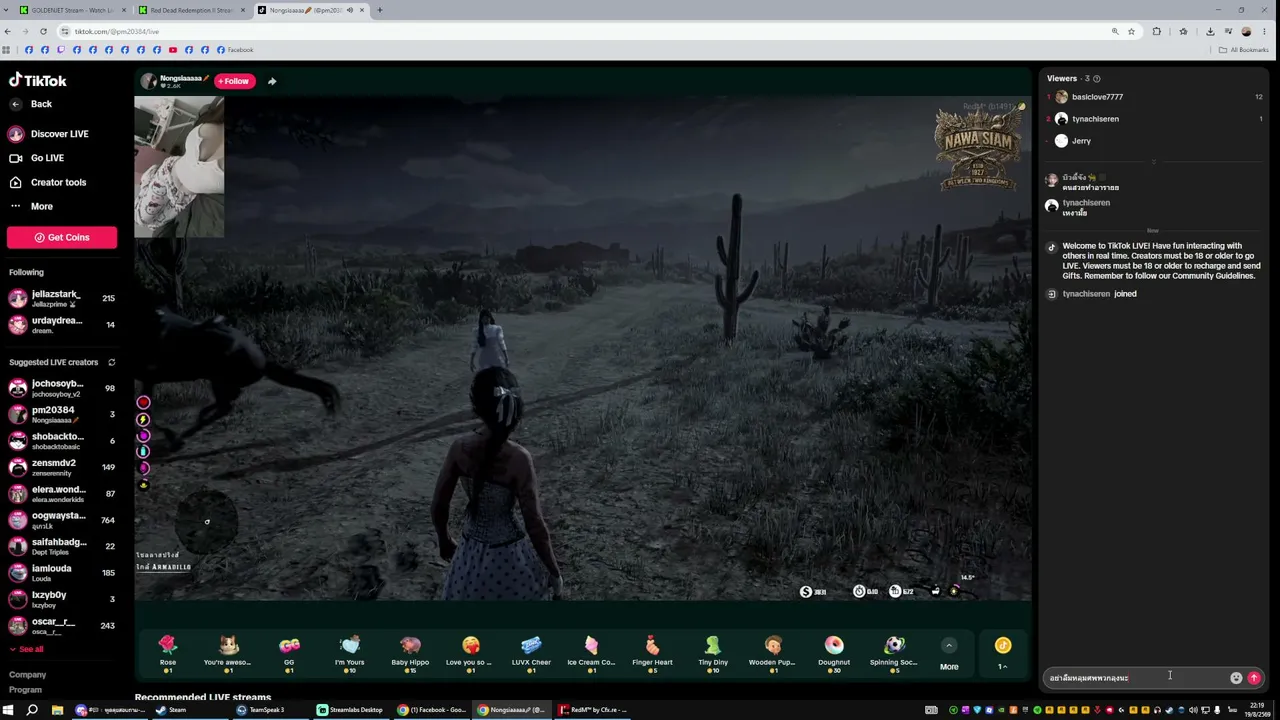Open TeamSpeak 3 from taskbar
Viewport: 1280px width, 720px height.
260,710
